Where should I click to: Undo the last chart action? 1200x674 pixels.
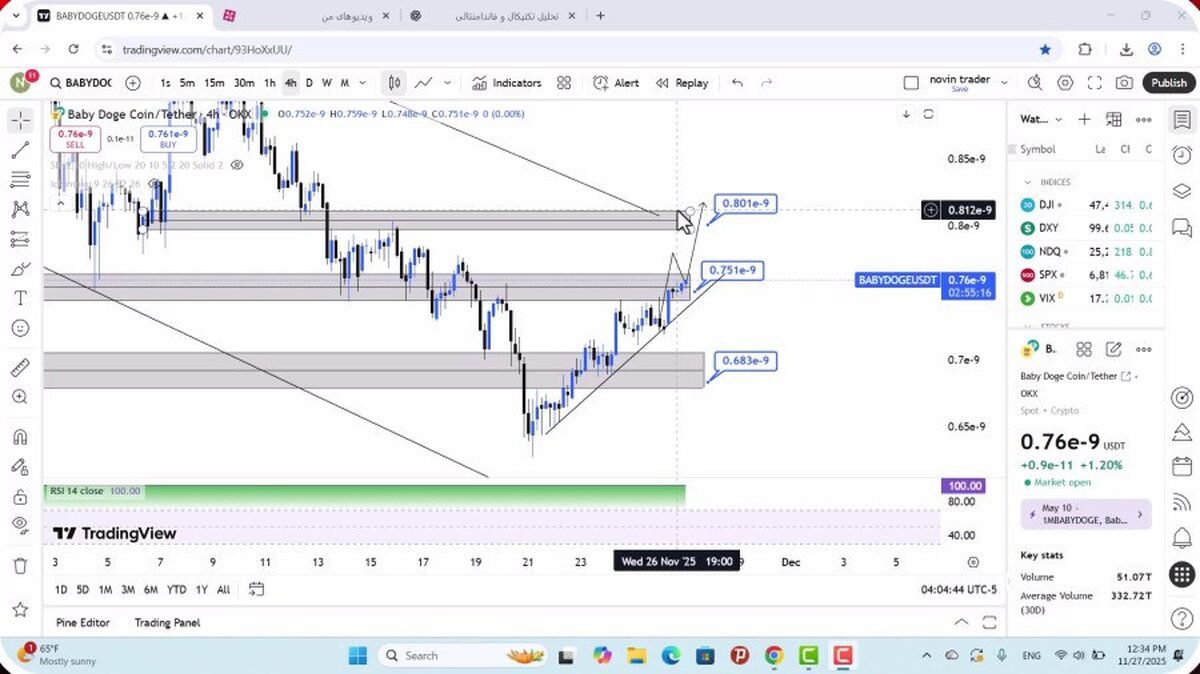pos(737,83)
